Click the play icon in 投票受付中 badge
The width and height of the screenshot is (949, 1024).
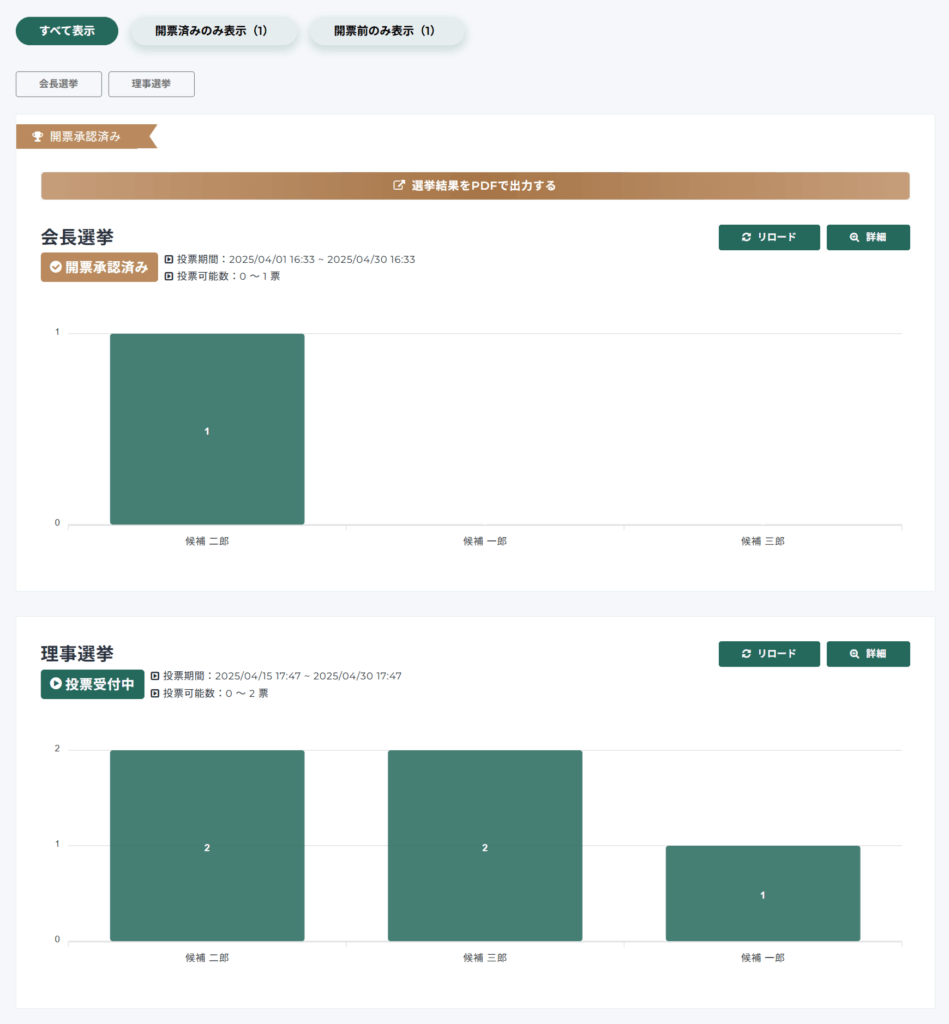click(56, 683)
